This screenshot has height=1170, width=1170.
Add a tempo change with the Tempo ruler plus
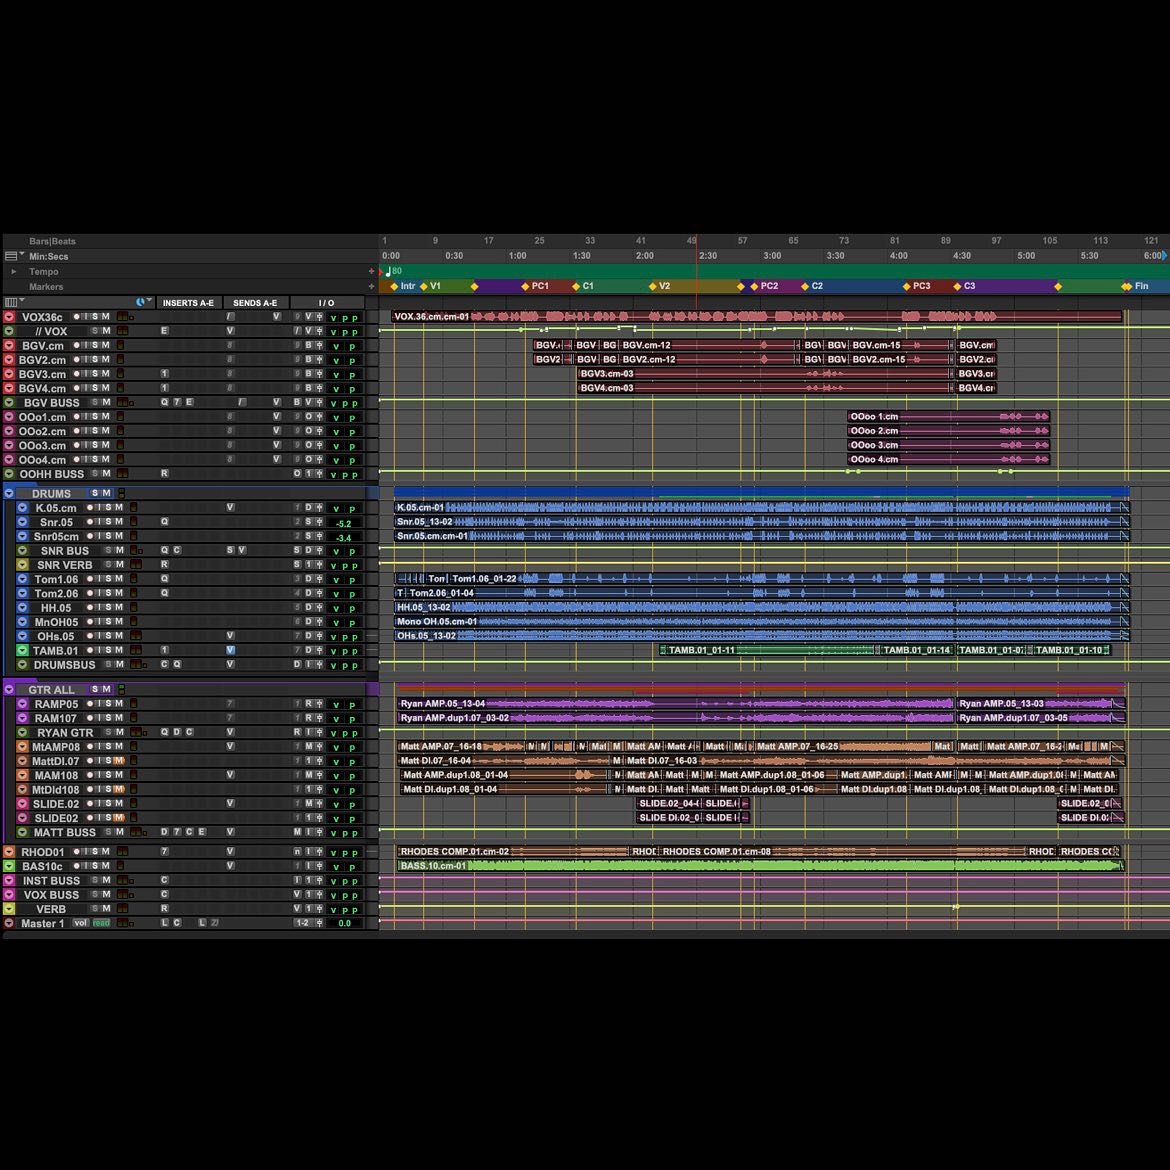[372, 272]
